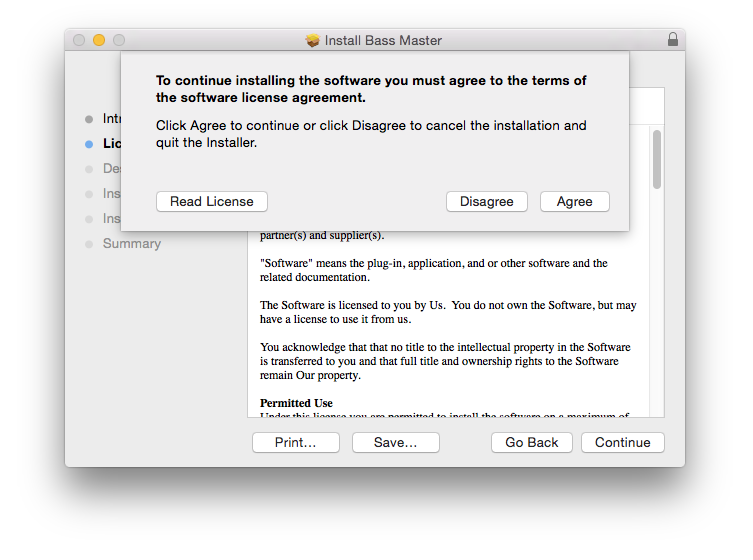Click the Permitted Use heading
This screenshot has height=560, width=753.
tap(296, 403)
